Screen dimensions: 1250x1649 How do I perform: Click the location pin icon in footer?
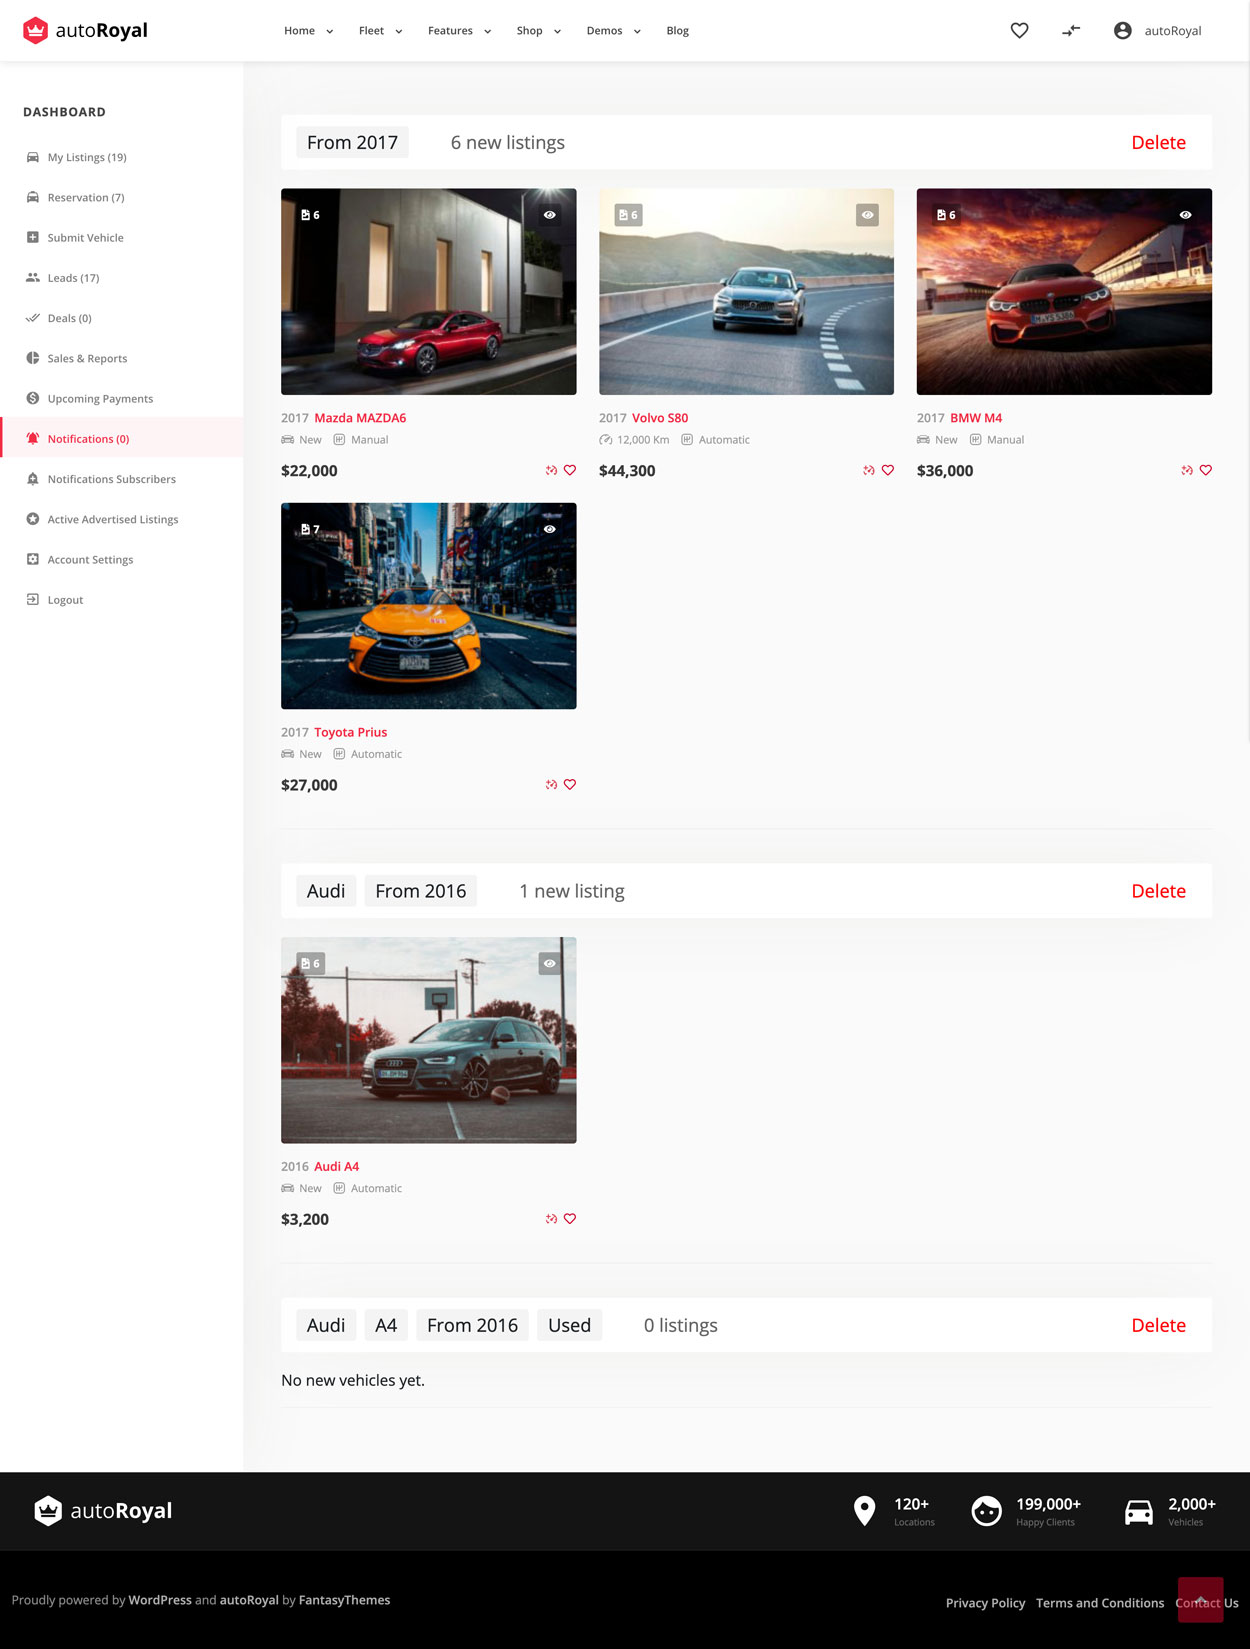point(865,1511)
